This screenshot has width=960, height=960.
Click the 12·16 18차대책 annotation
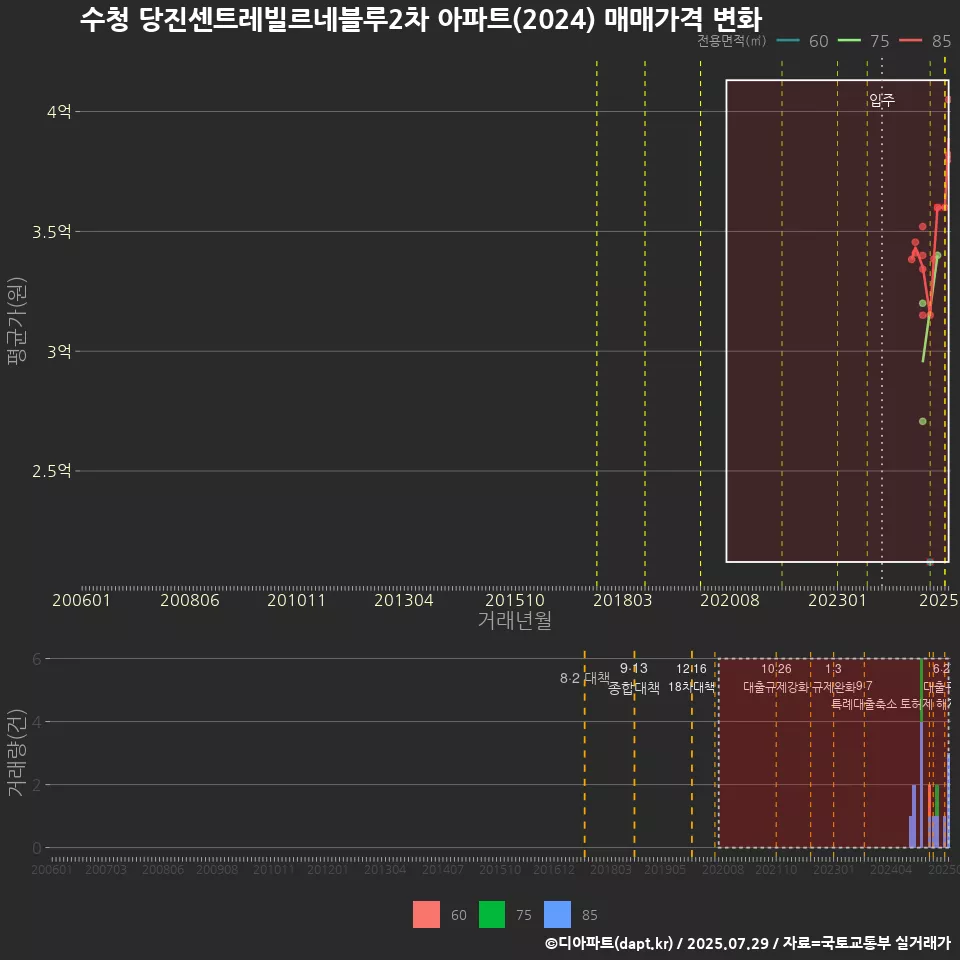(691, 678)
